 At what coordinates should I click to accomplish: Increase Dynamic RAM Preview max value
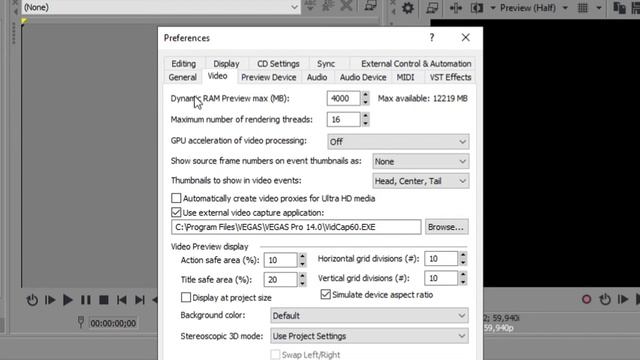[365, 95]
